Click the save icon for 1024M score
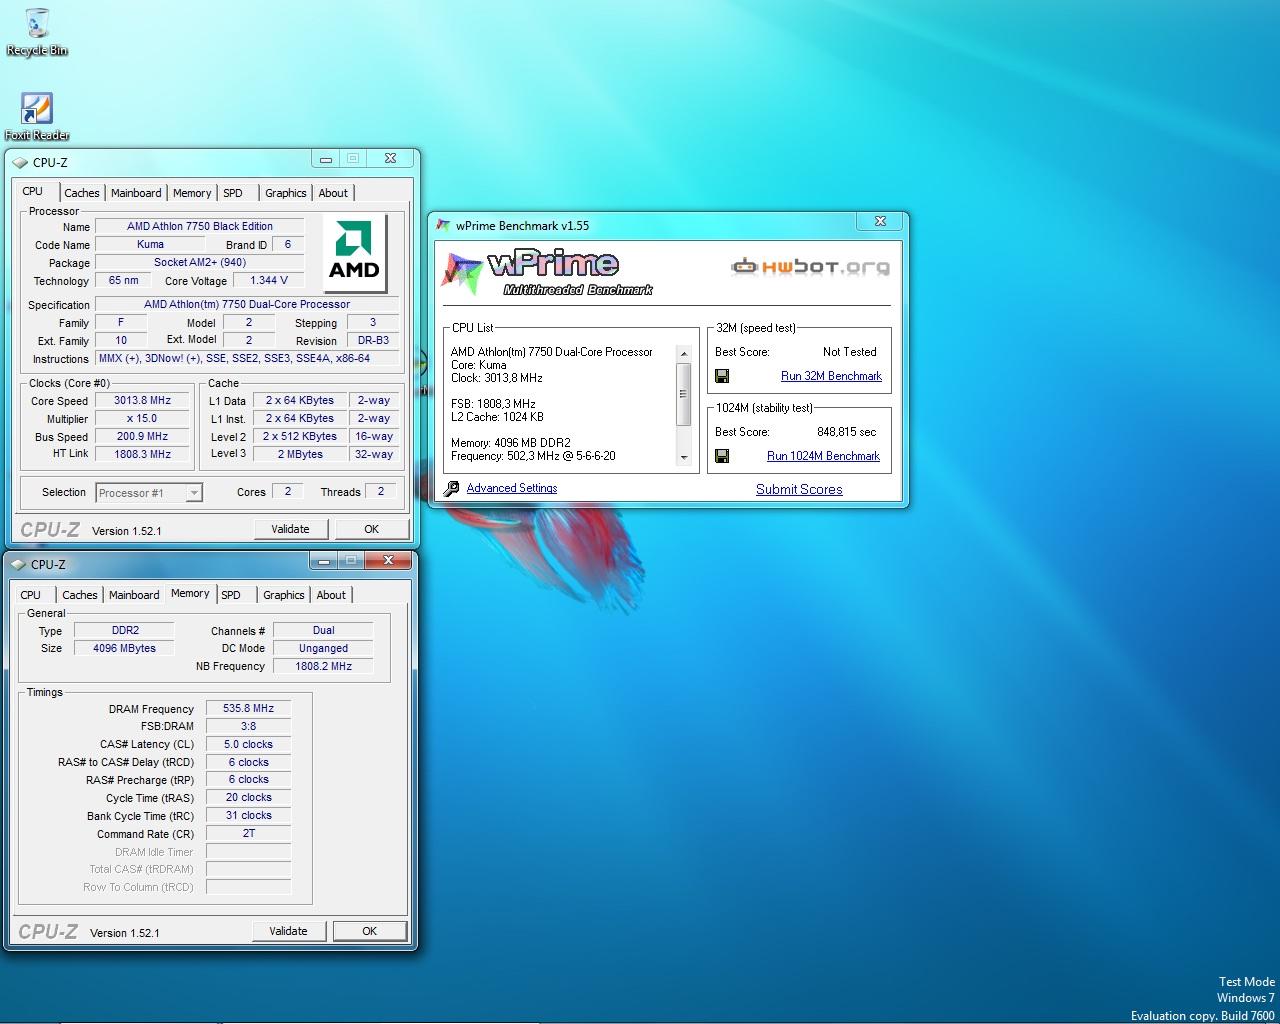1280x1024 pixels. click(x=722, y=456)
